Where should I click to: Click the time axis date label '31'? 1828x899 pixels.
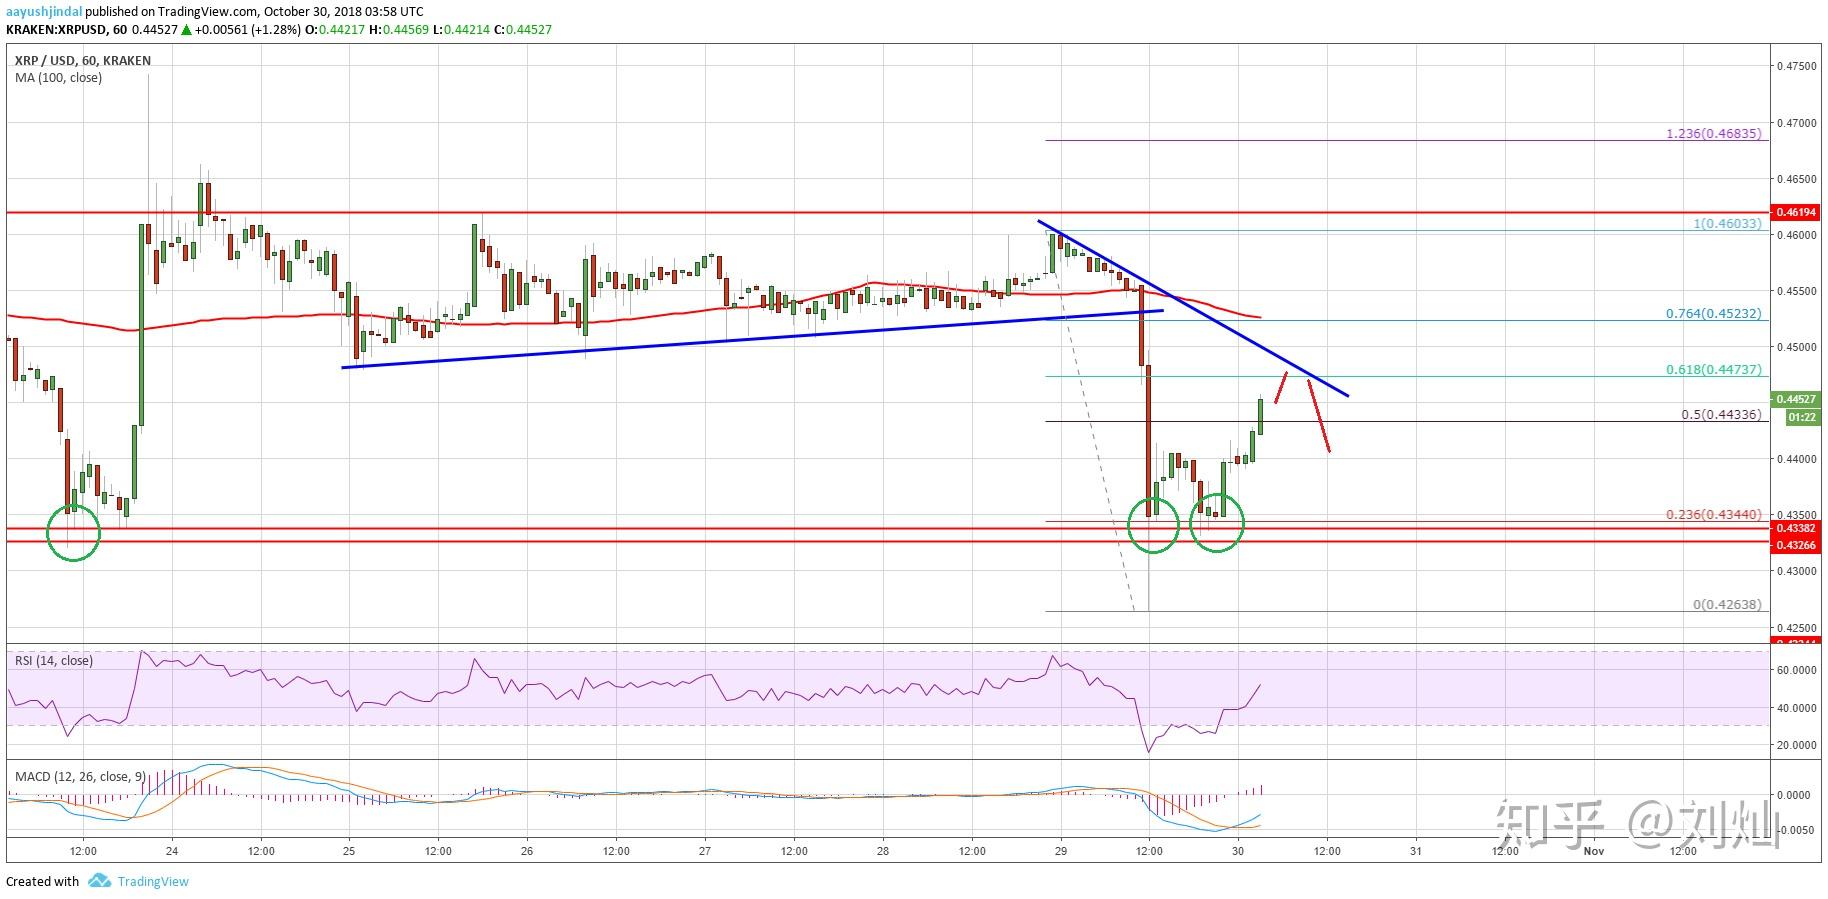tap(1416, 851)
